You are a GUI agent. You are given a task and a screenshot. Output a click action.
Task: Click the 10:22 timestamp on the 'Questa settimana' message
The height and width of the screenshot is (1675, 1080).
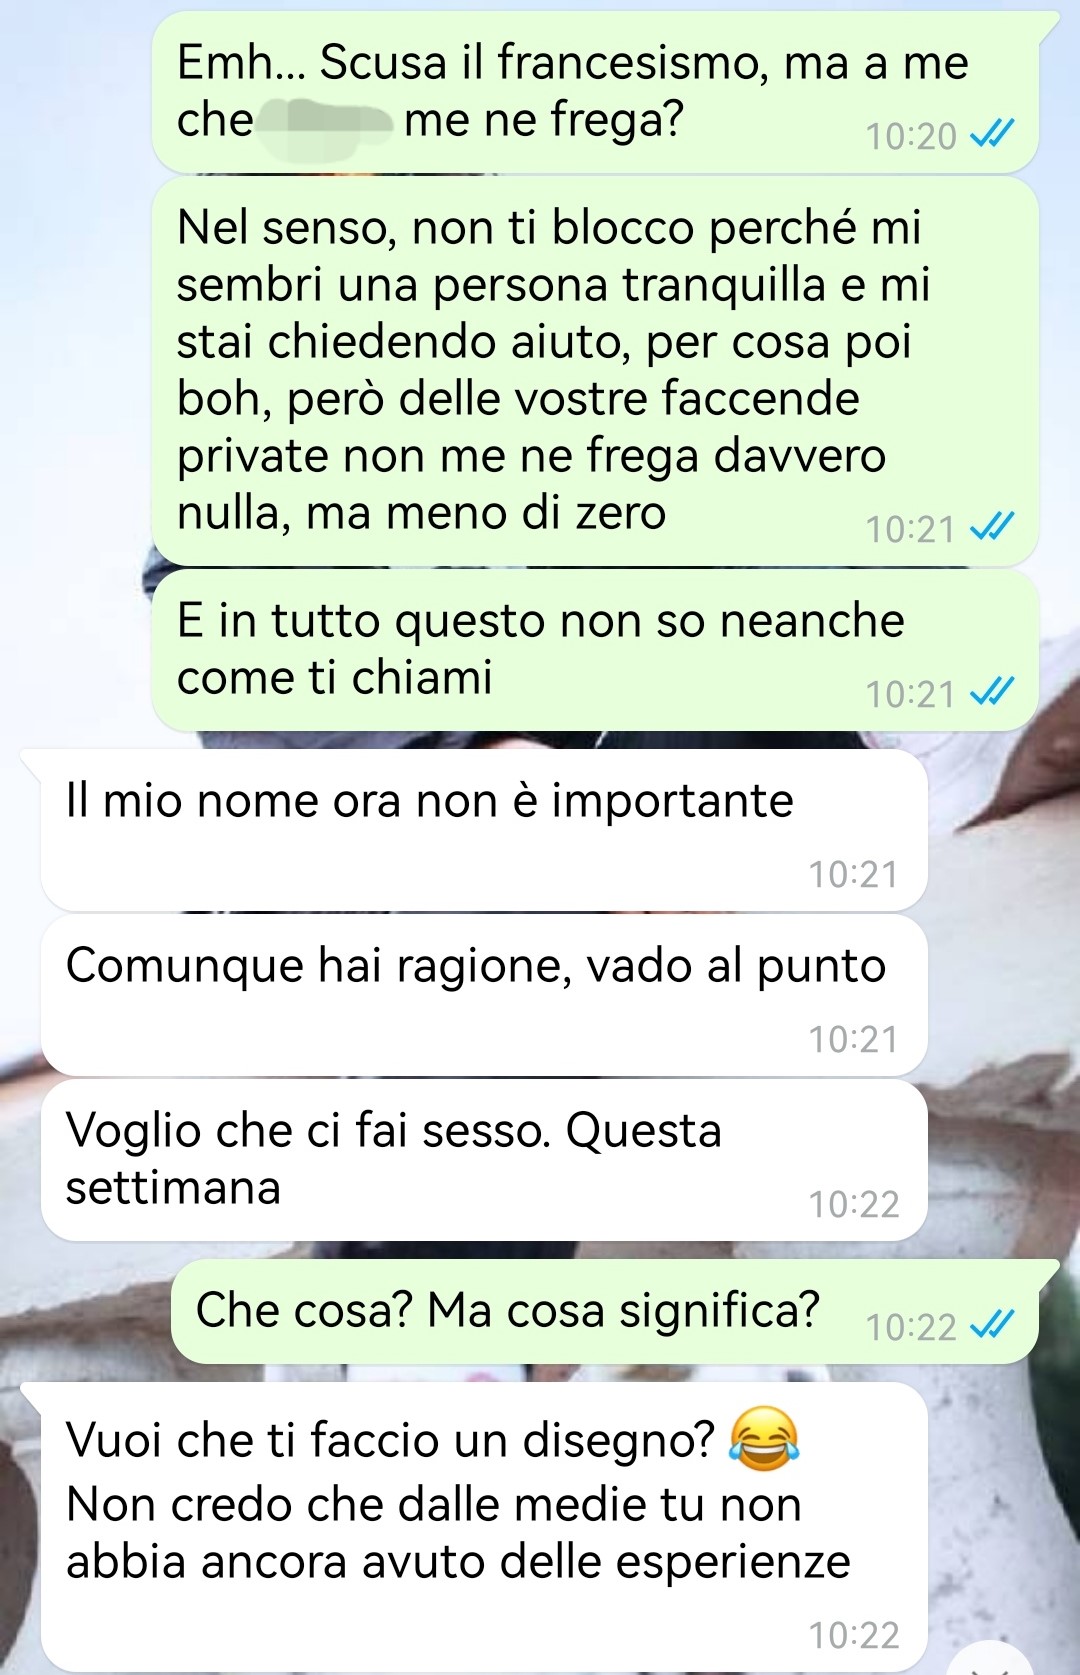(x=854, y=1204)
